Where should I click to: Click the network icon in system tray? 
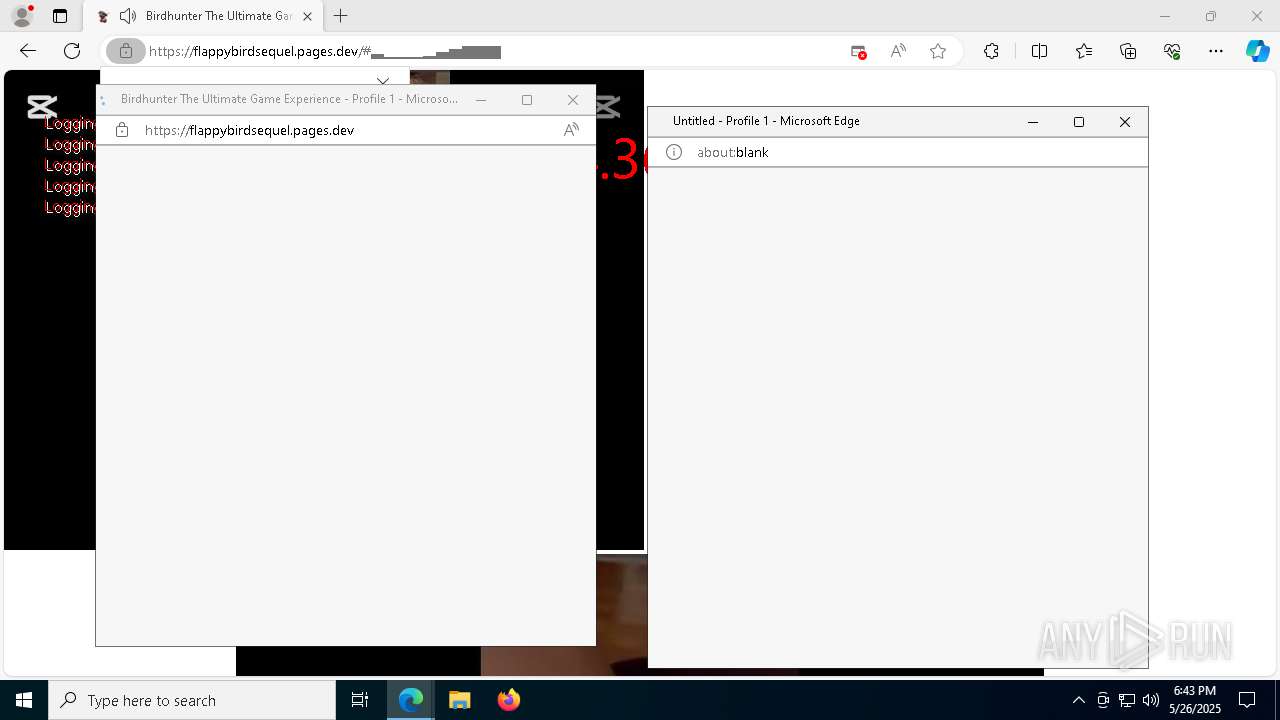1127,700
